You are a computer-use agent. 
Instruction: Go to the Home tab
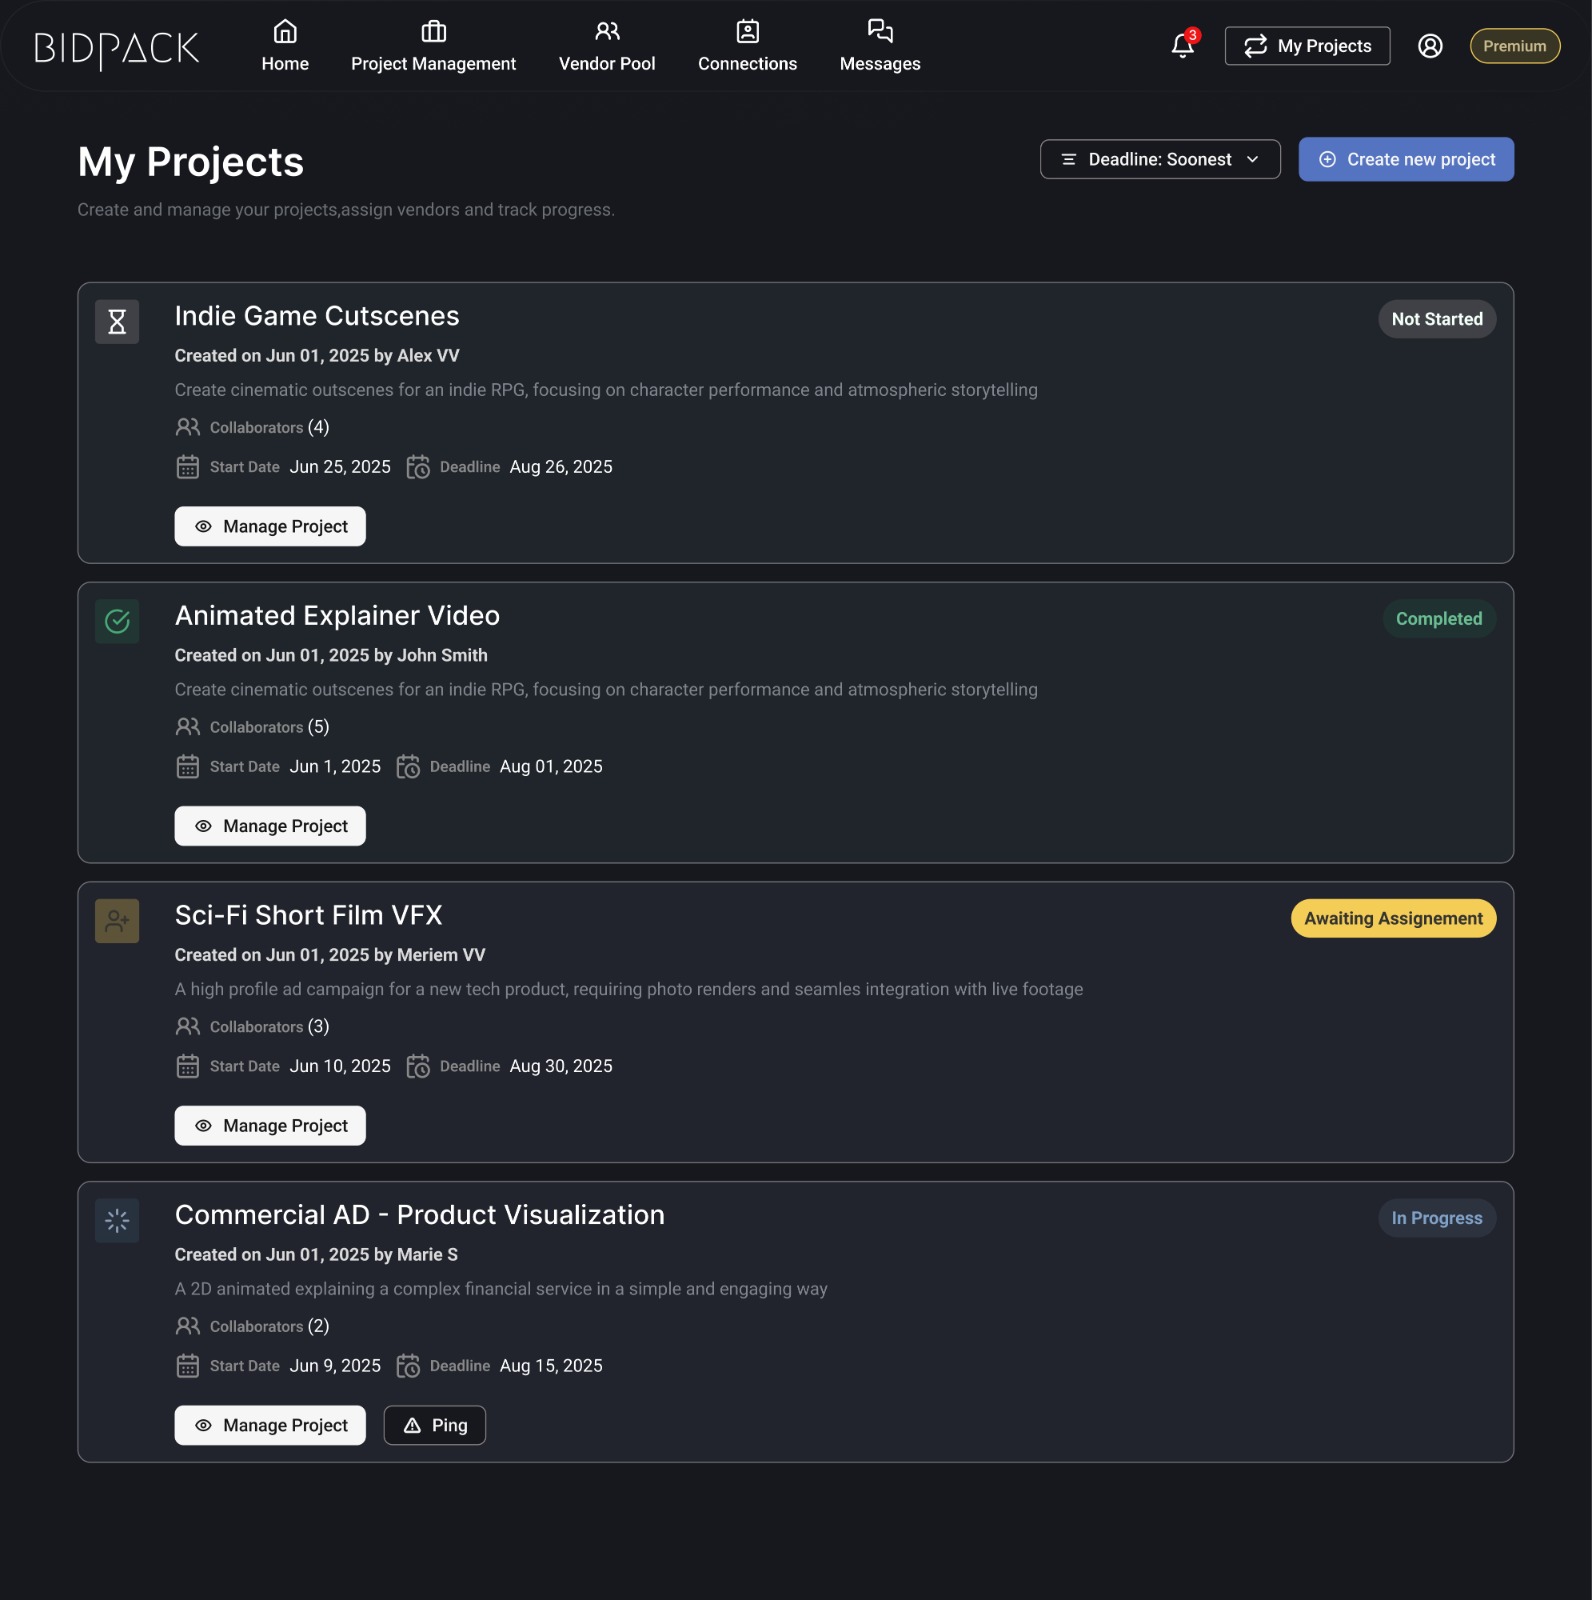point(285,46)
